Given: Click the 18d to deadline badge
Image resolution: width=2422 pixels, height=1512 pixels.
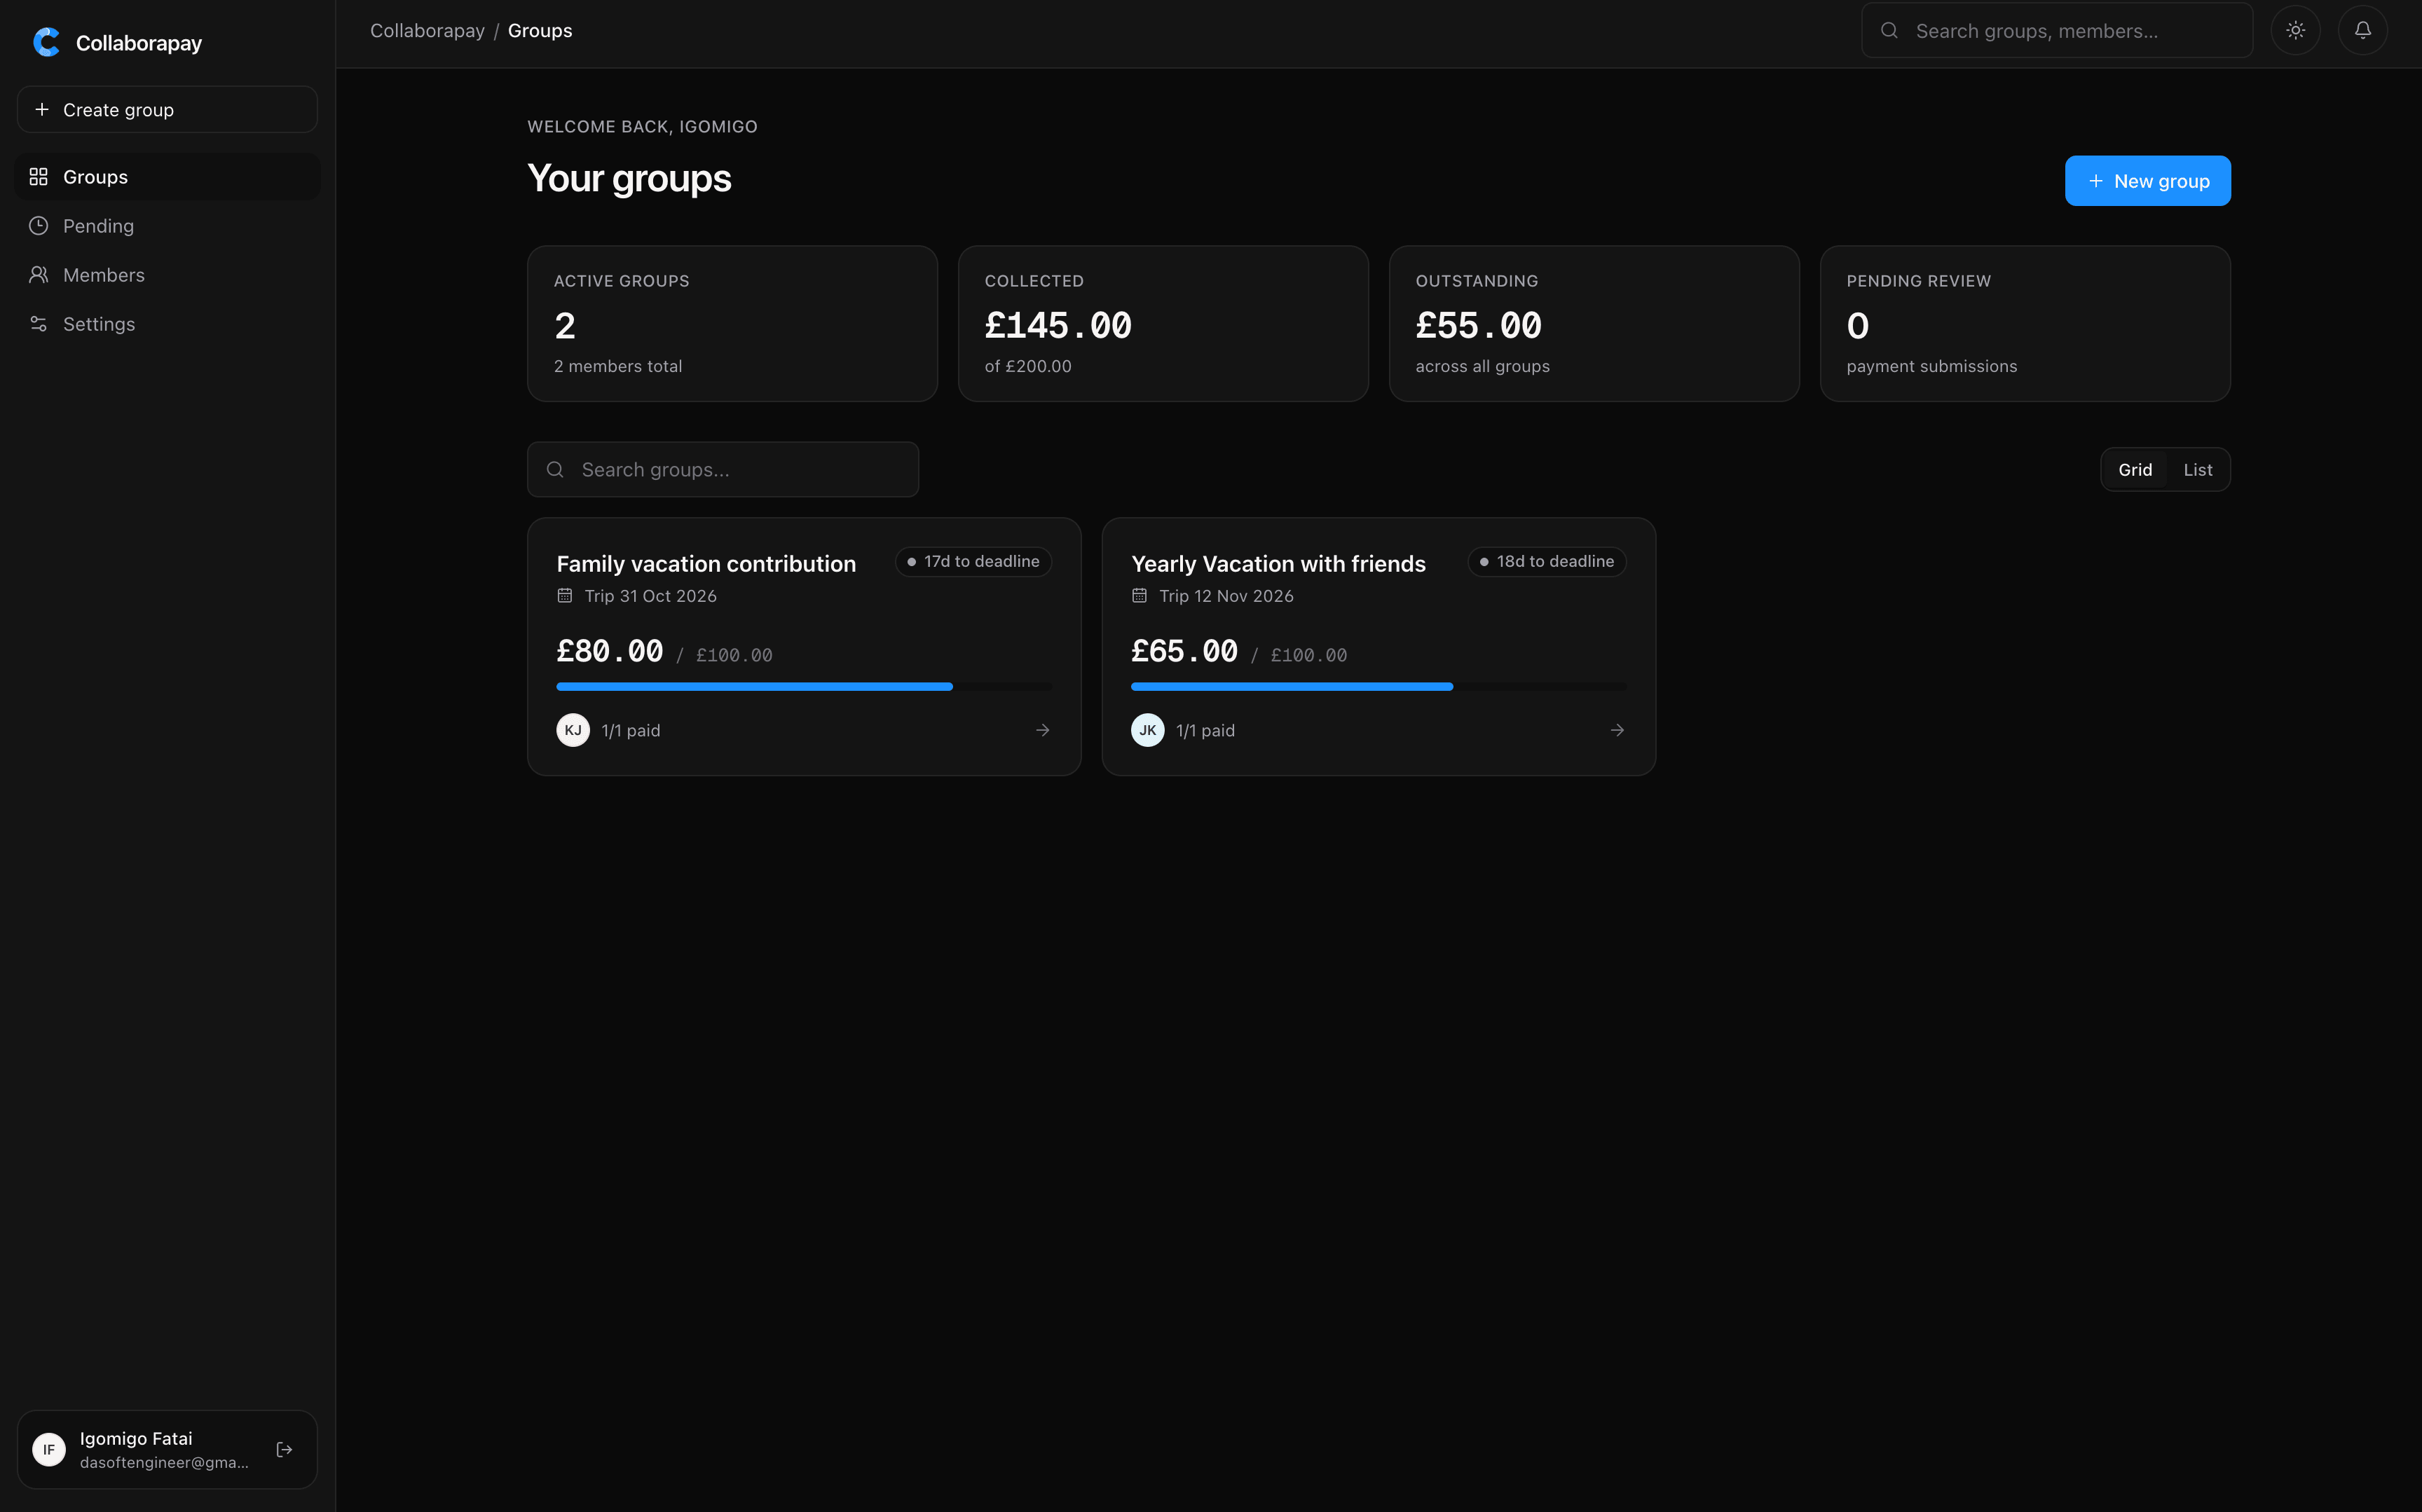Looking at the screenshot, I should [x=1546, y=562].
